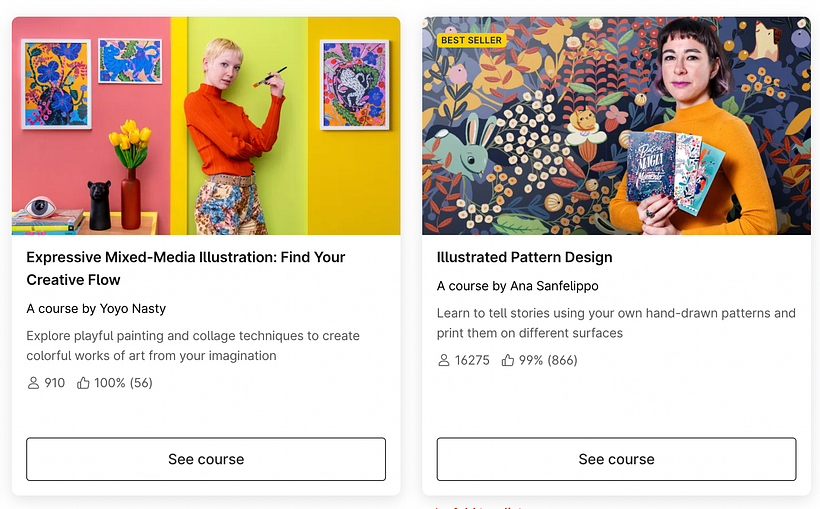Open the Expressive Mixed-Media Illustration course thumbnail
820x509 pixels.
click(206, 126)
